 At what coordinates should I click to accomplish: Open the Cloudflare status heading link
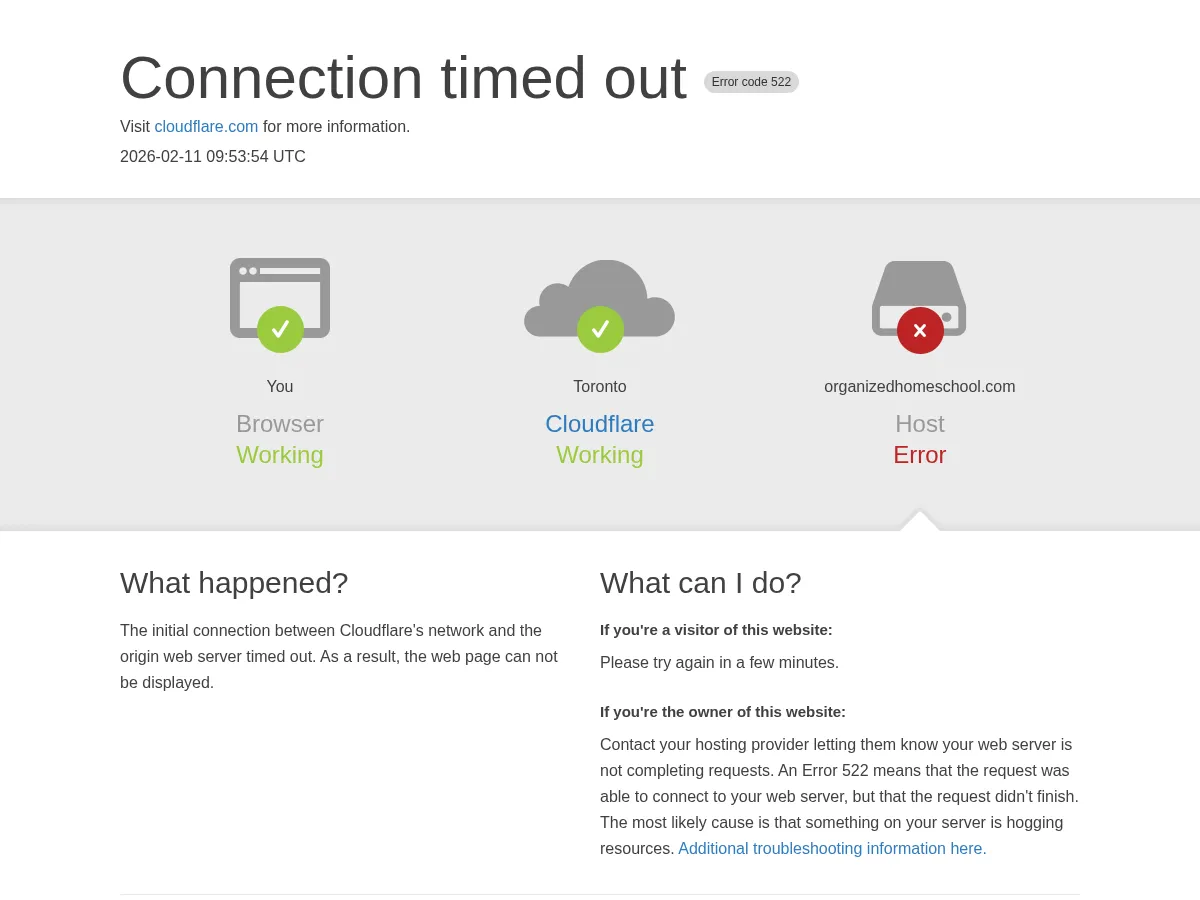tap(600, 424)
